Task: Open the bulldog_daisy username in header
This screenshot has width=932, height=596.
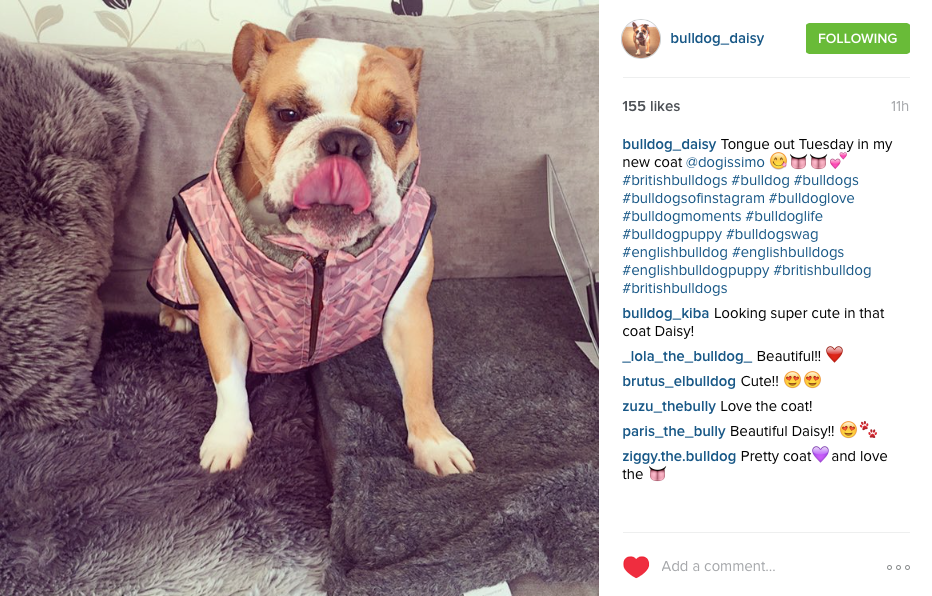Action: 717,38
